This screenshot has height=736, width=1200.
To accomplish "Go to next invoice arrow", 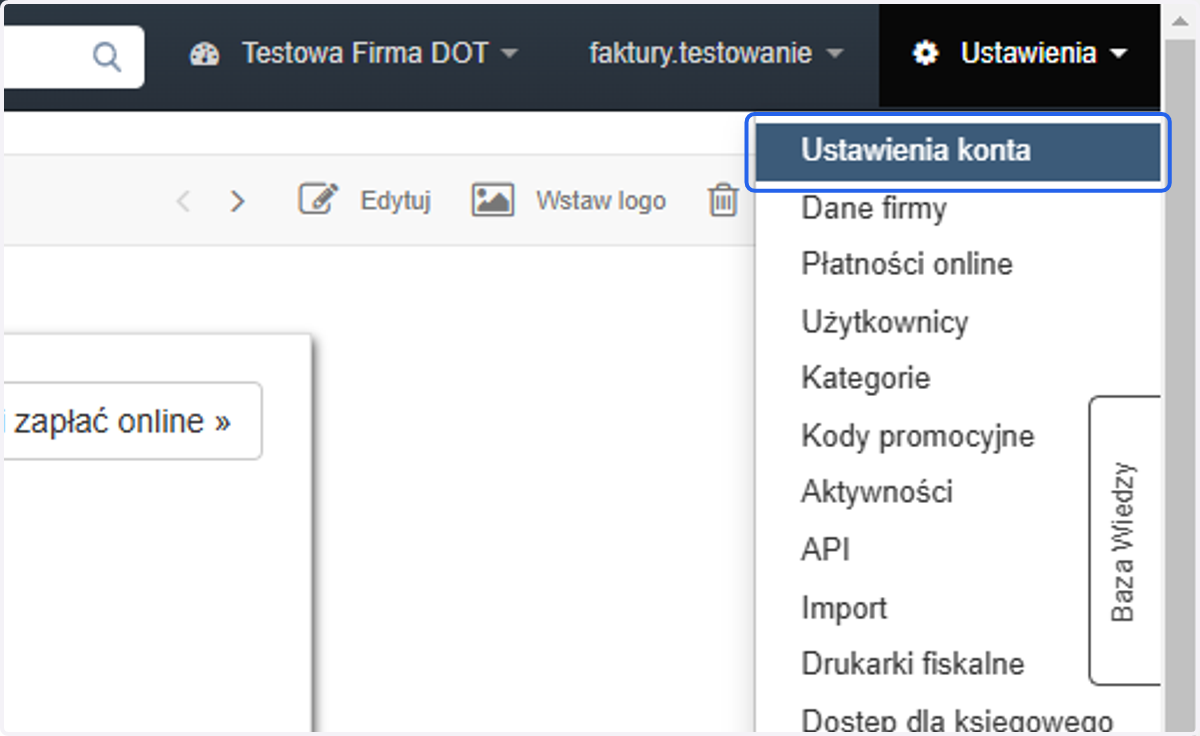I will pos(237,201).
